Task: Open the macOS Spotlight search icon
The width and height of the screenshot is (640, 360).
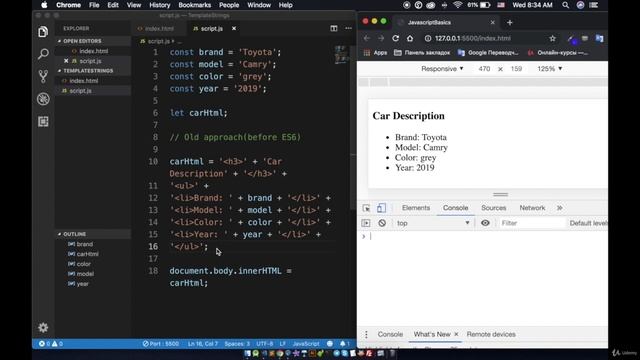Action: click(x=565, y=5)
